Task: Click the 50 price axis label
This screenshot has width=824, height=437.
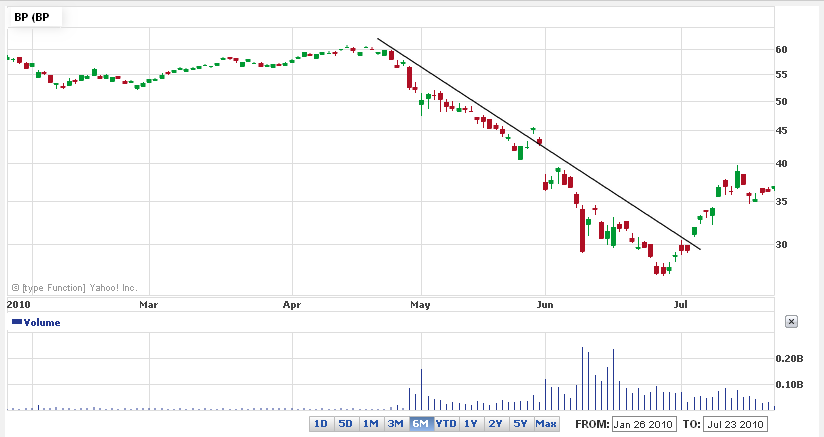Action: pyautogui.click(x=781, y=101)
